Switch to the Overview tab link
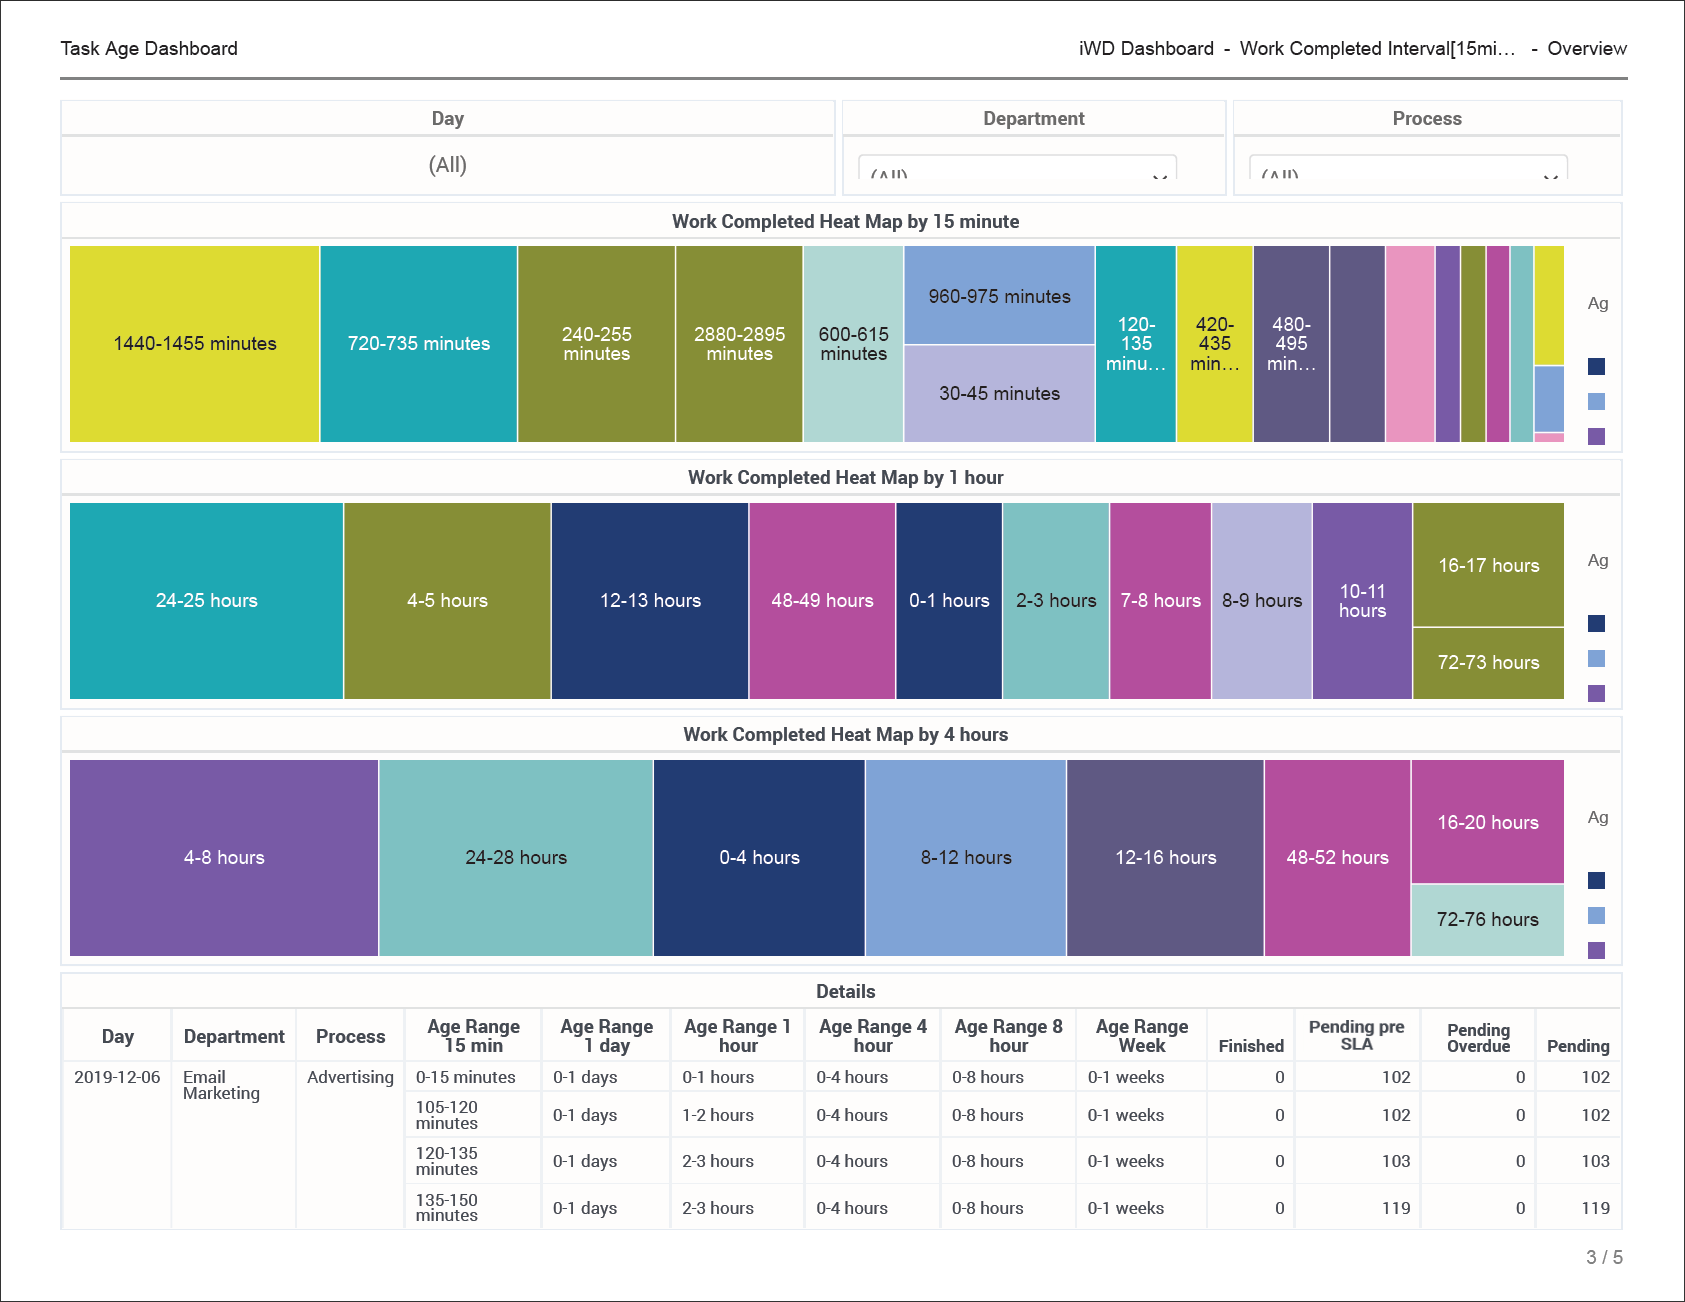The height and width of the screenshot is (1302, 1685). click(x=1586, y=48)
